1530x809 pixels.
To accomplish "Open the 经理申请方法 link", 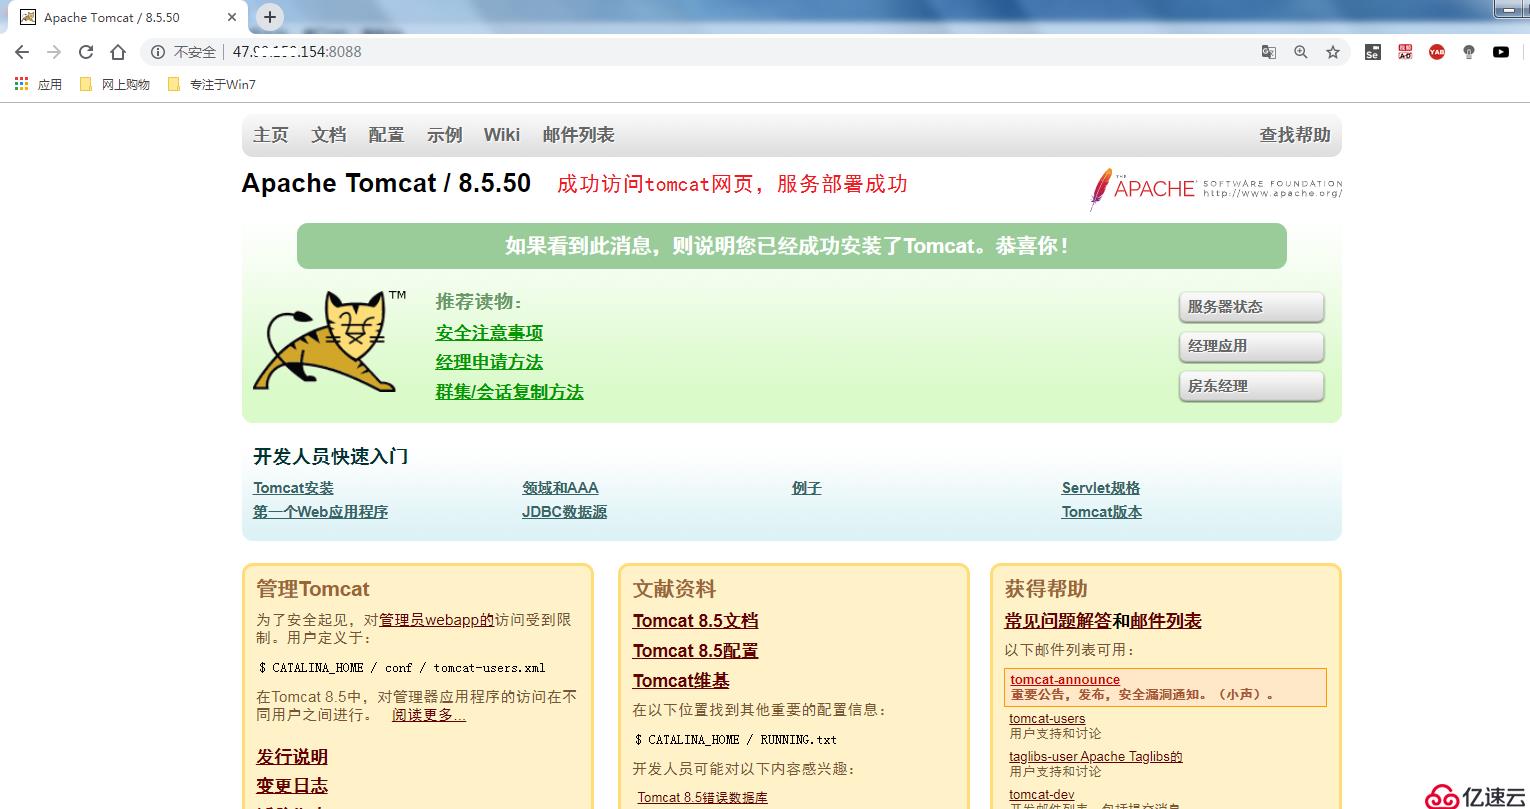I will (489, 362).
